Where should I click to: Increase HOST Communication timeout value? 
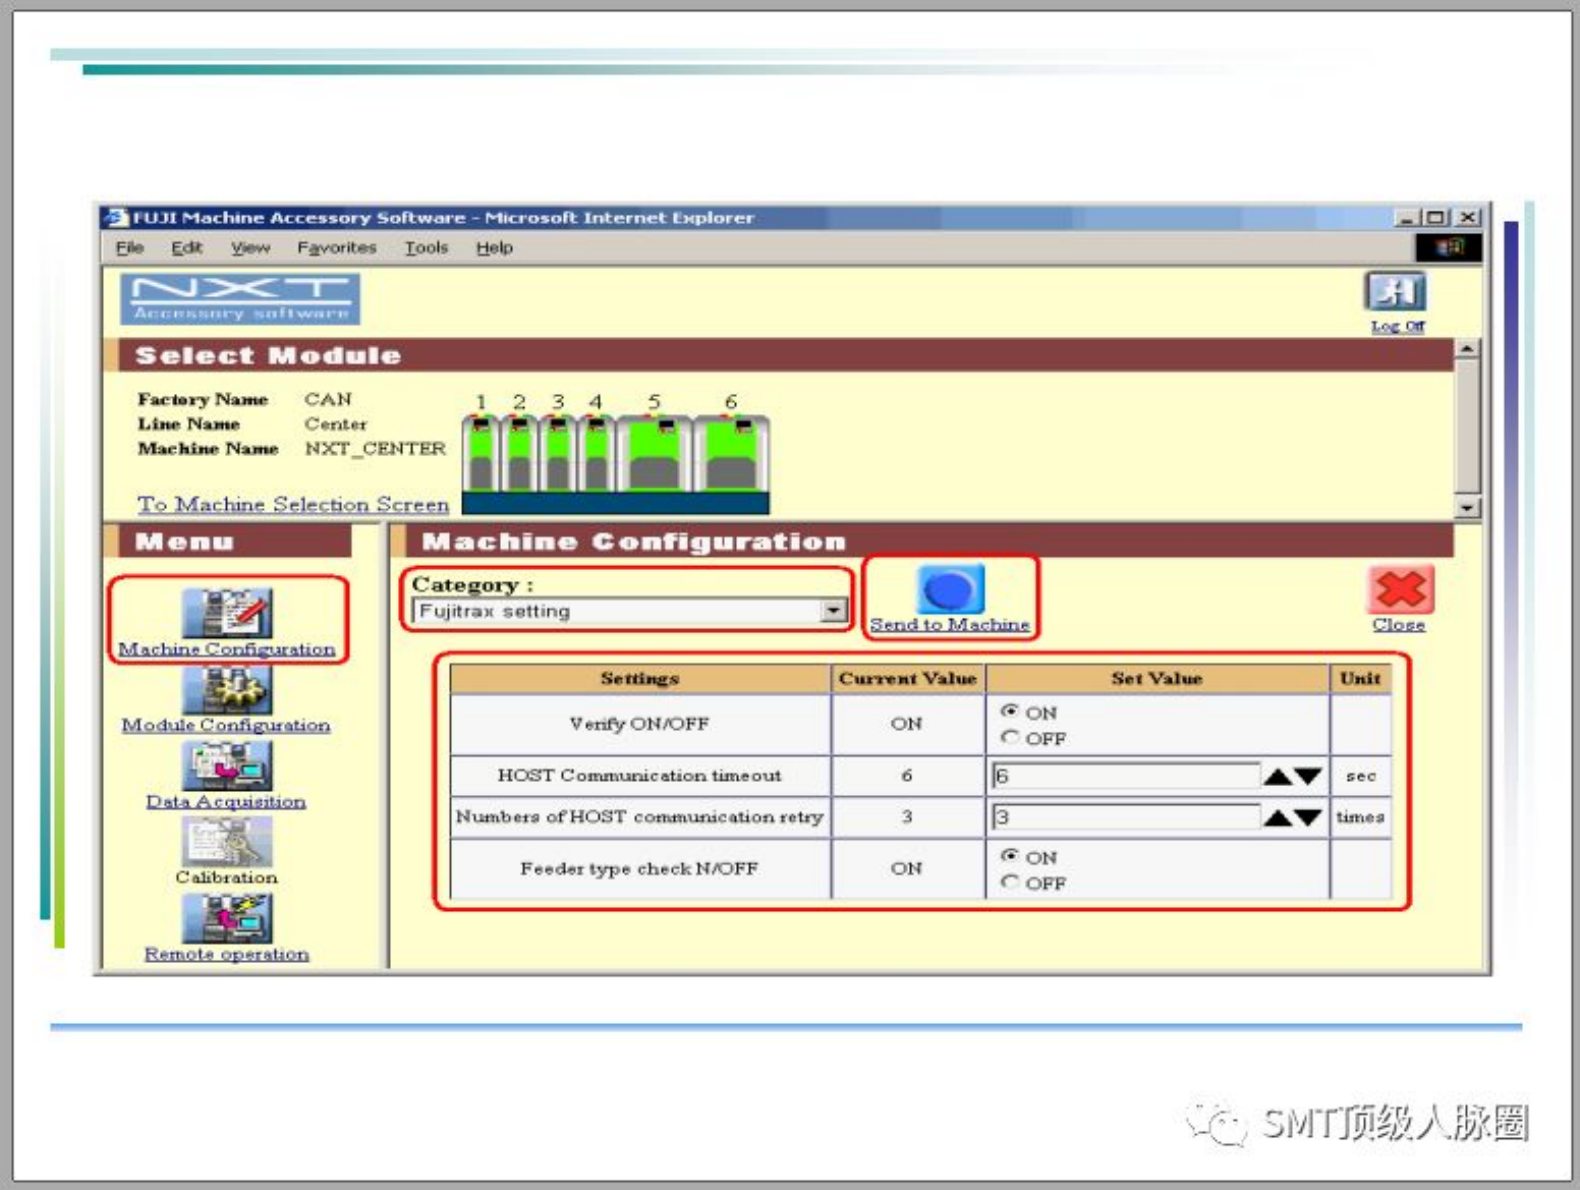tap(1277, 776)
